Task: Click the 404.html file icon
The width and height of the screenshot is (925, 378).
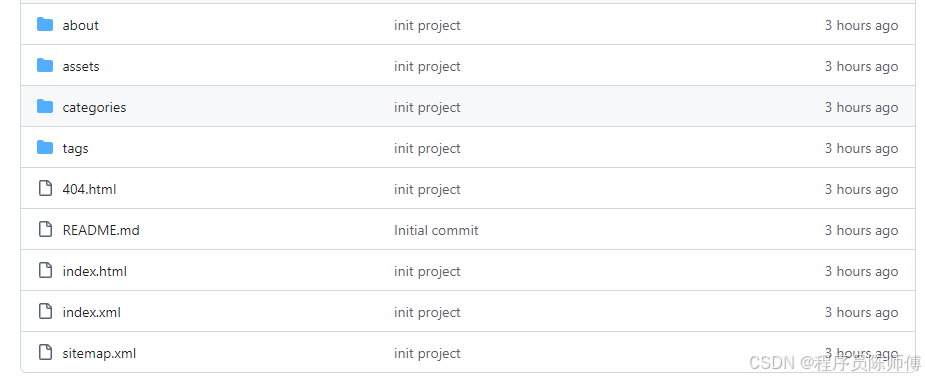Action: [x=45, y=189]
